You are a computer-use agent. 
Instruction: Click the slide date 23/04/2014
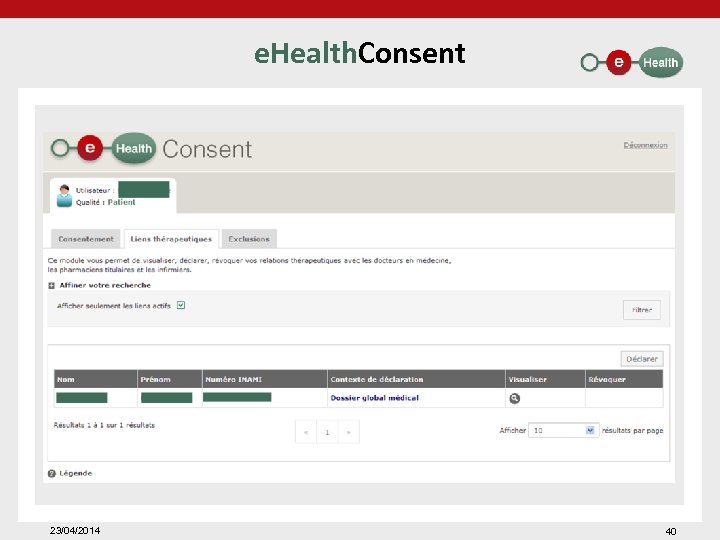pyautogui.click(x=75, y=530)
